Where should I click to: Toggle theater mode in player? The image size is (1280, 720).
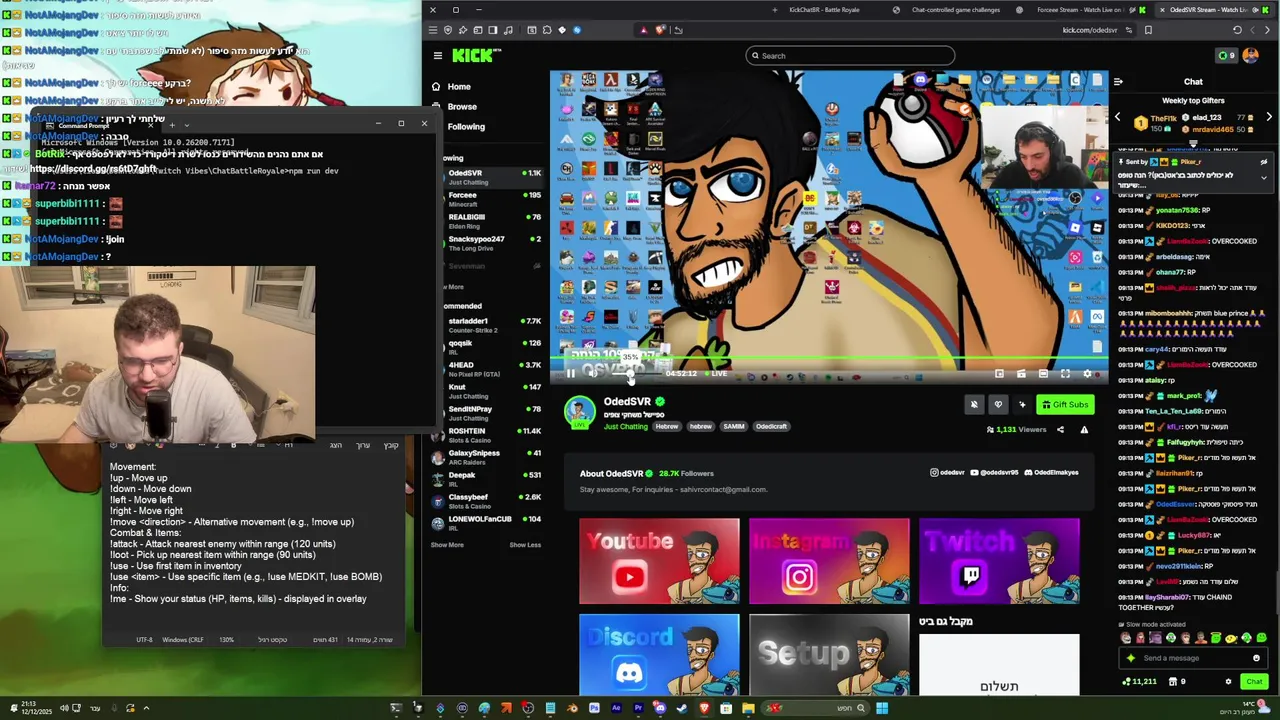[x=1043, y=374]
